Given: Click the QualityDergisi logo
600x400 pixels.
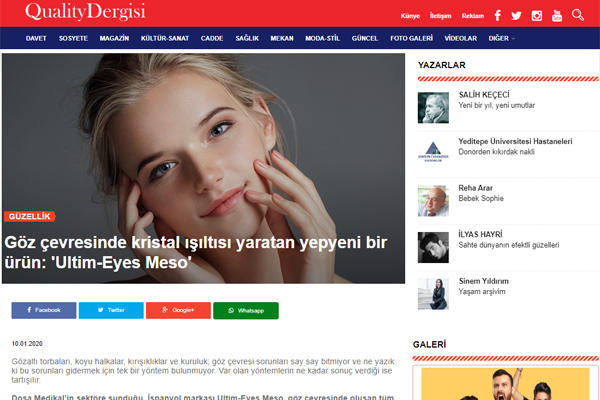Looking at the screenshot, I should (x=71, y=13).
